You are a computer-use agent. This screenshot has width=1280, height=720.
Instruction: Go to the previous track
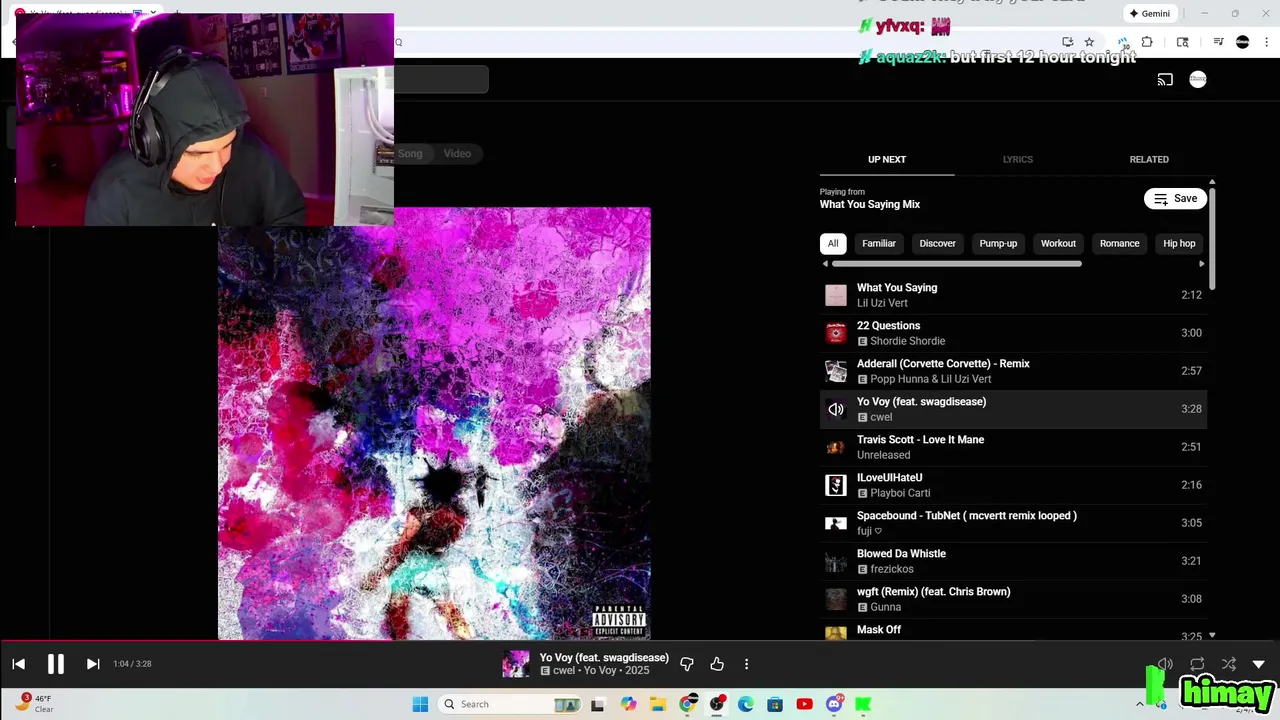18,664
